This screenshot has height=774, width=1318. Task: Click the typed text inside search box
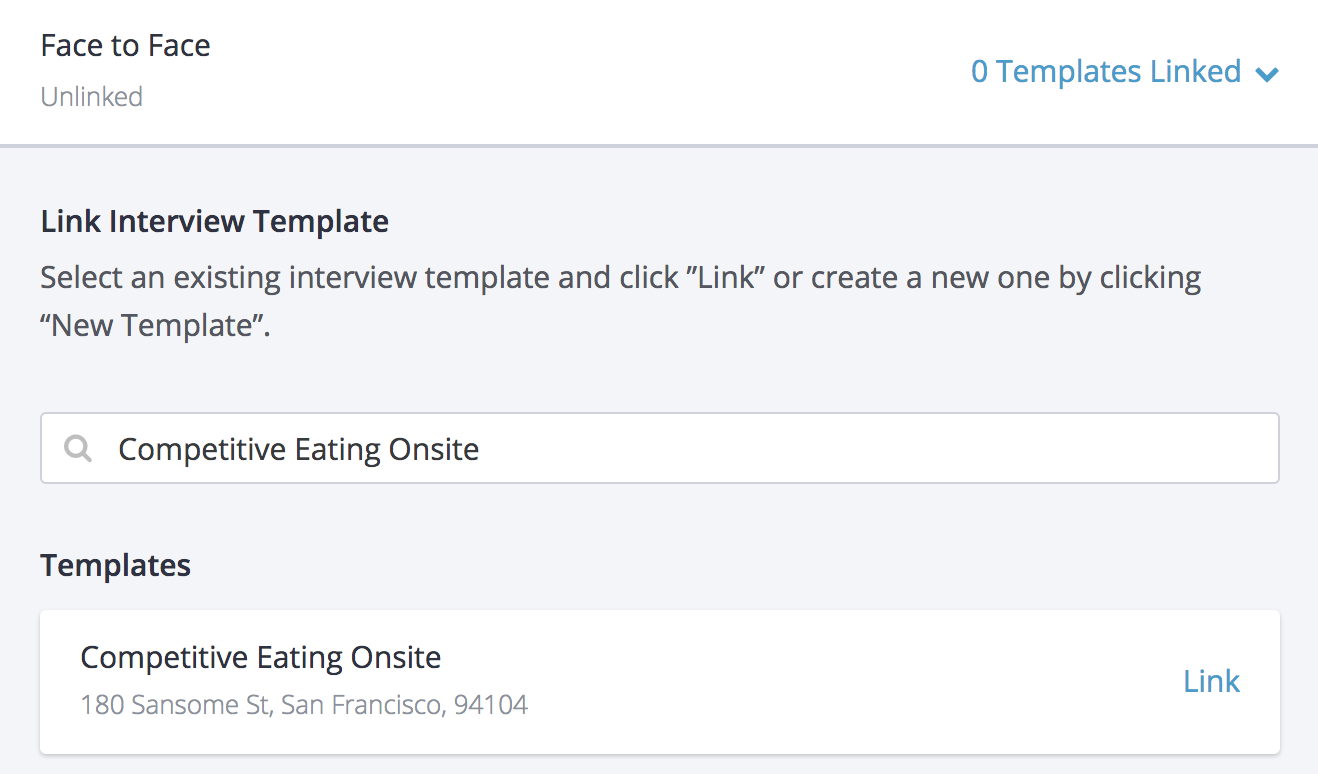coord(298,449)
